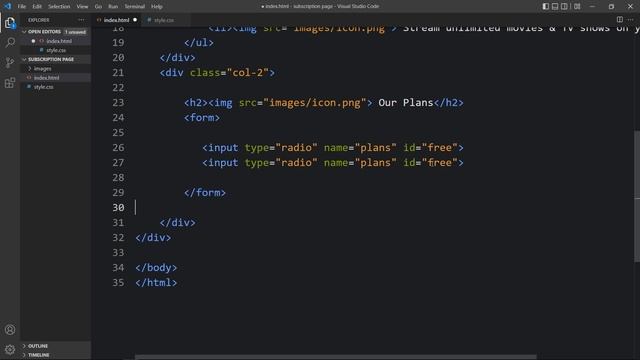Click the closing body tag
Viewport: 640px width, 360px height.
156,267
